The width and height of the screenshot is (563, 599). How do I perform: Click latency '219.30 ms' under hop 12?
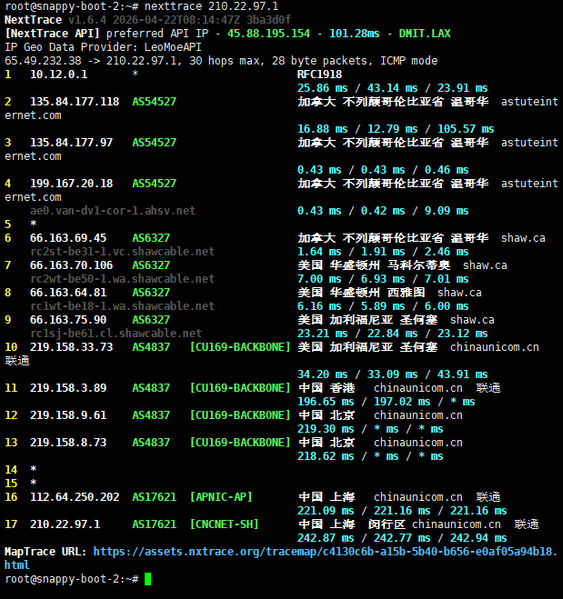(x=326, y=429)
